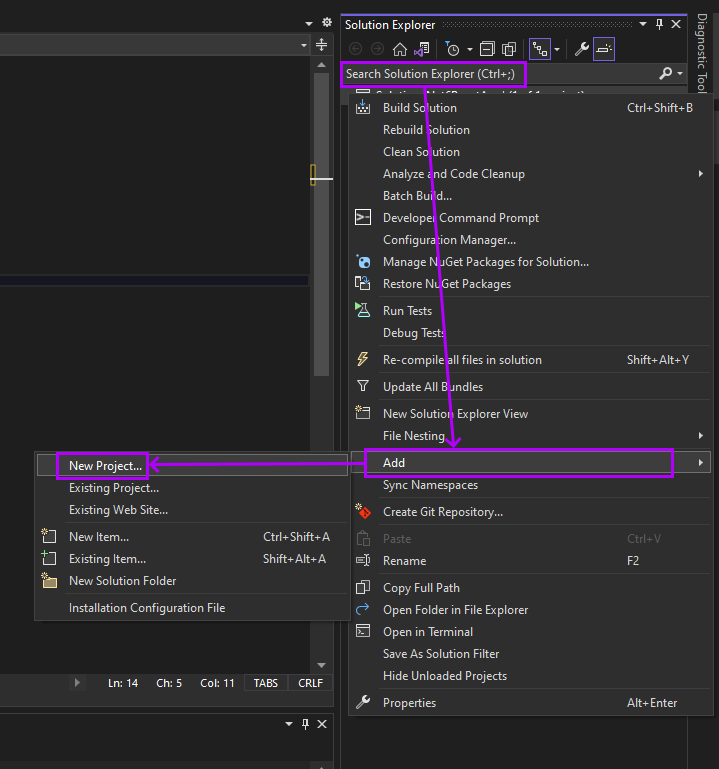Click the Build Solution icon
Image resolution: width=719 pixels, height=769 pixels.
click(363, 107)
